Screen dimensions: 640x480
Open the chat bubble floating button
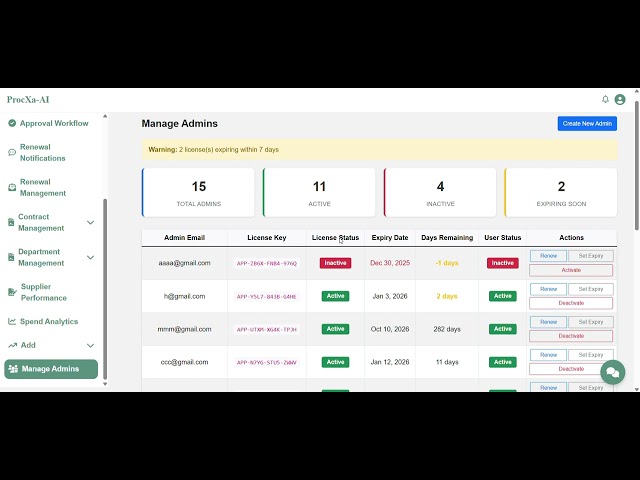(x=612, y=372)
